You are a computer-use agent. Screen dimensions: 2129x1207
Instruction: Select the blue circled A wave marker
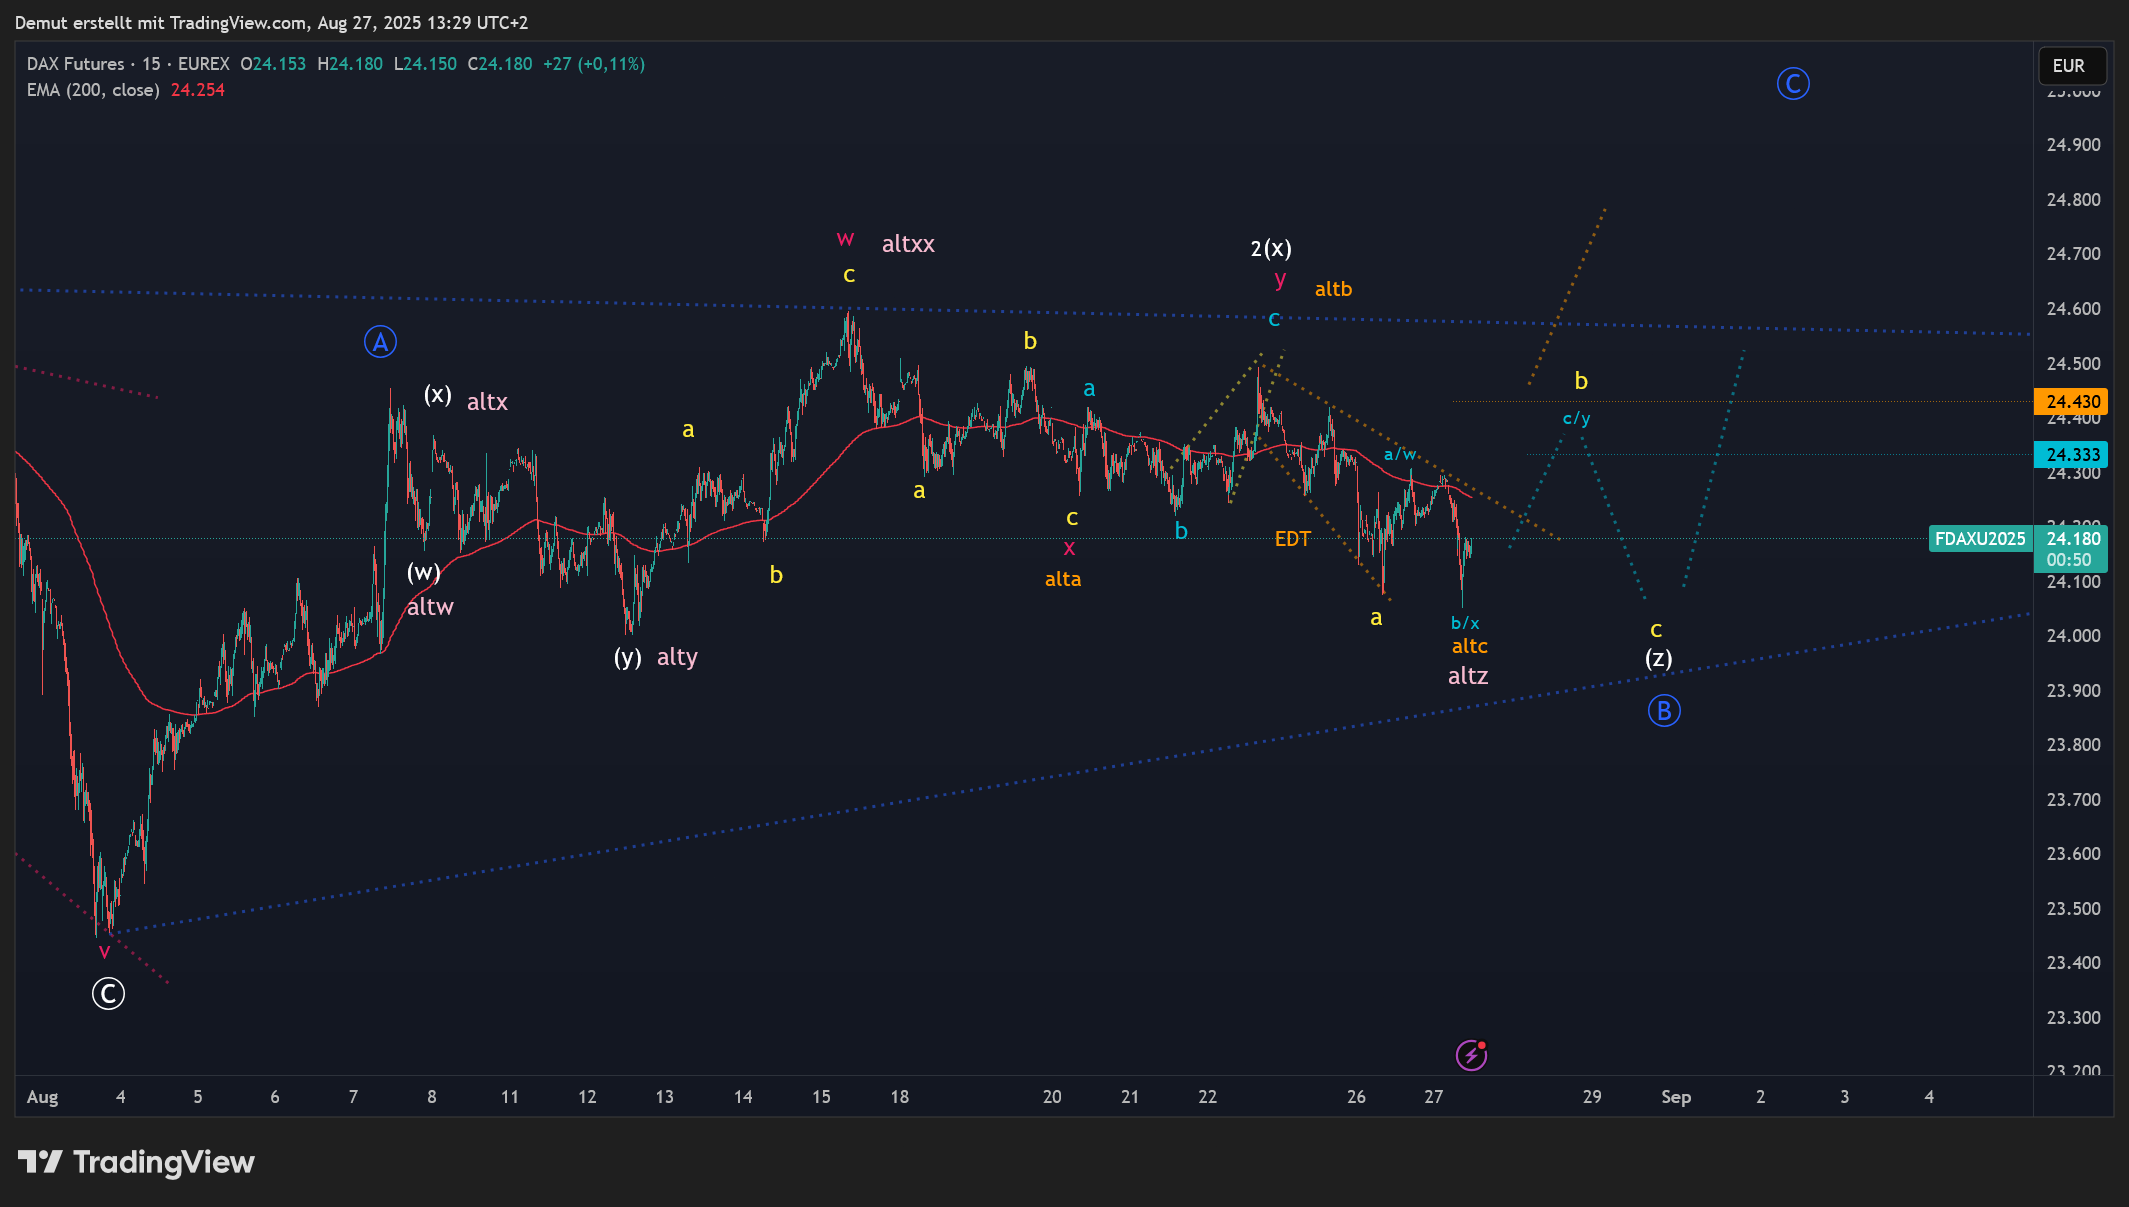pyautogui.click(x=380, y=342)
